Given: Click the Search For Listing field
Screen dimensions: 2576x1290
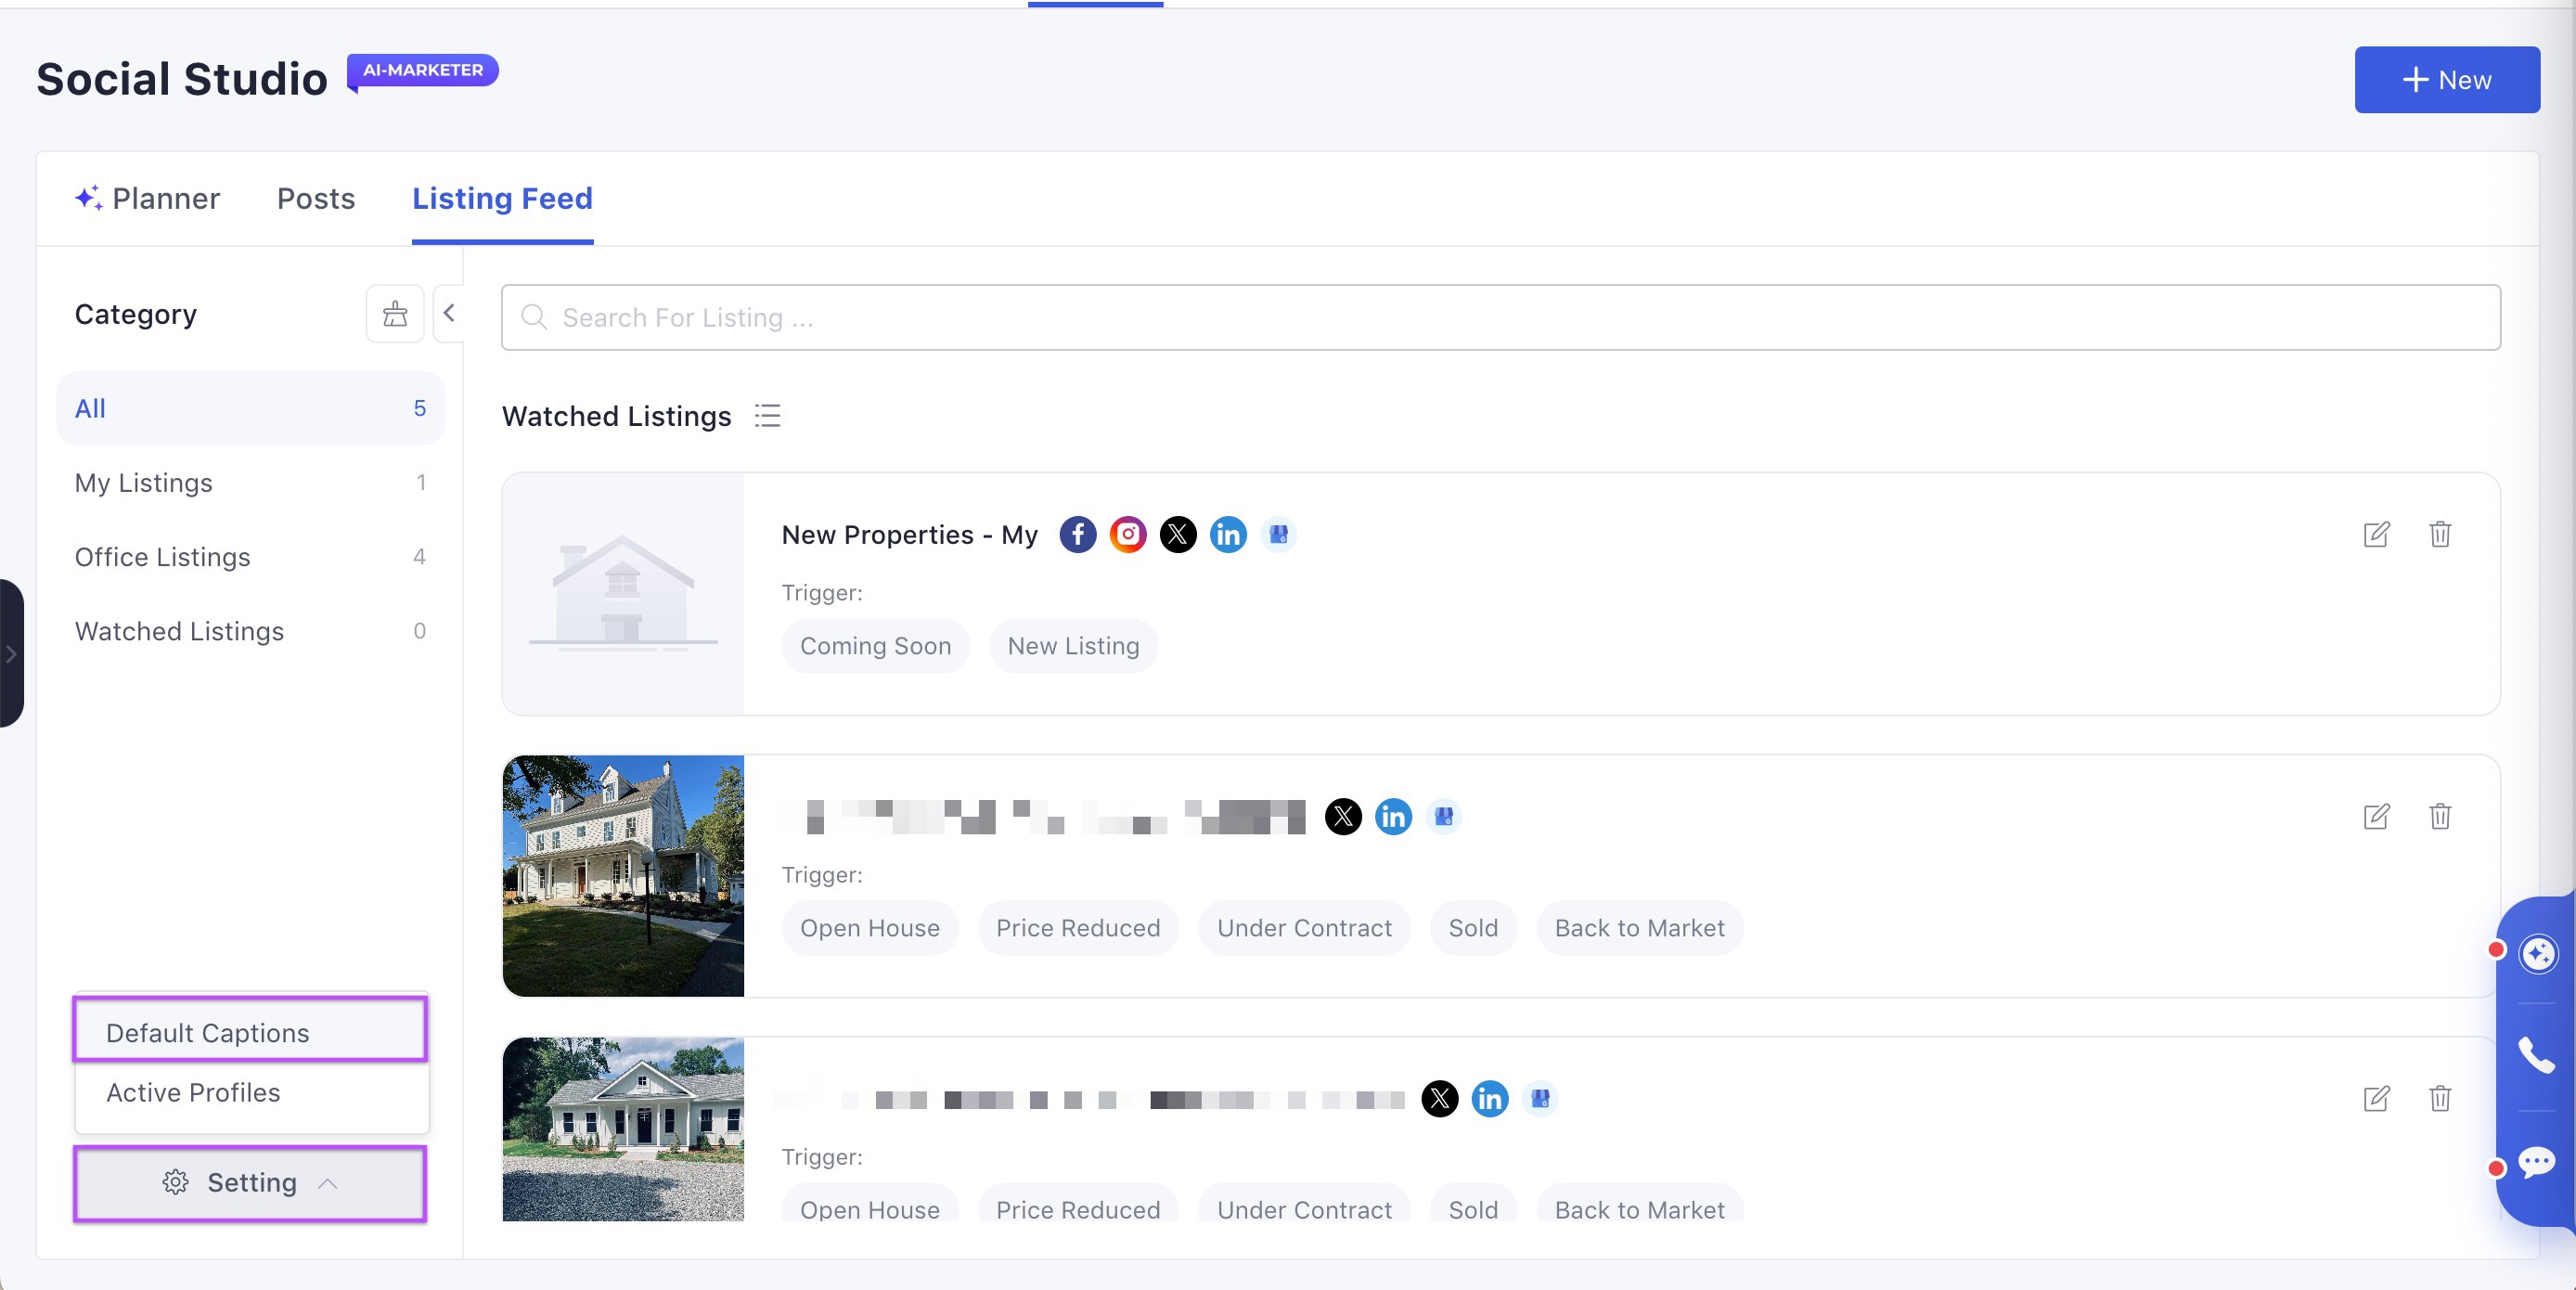Looking at the screenshot, I should [x=1500, y=318].
